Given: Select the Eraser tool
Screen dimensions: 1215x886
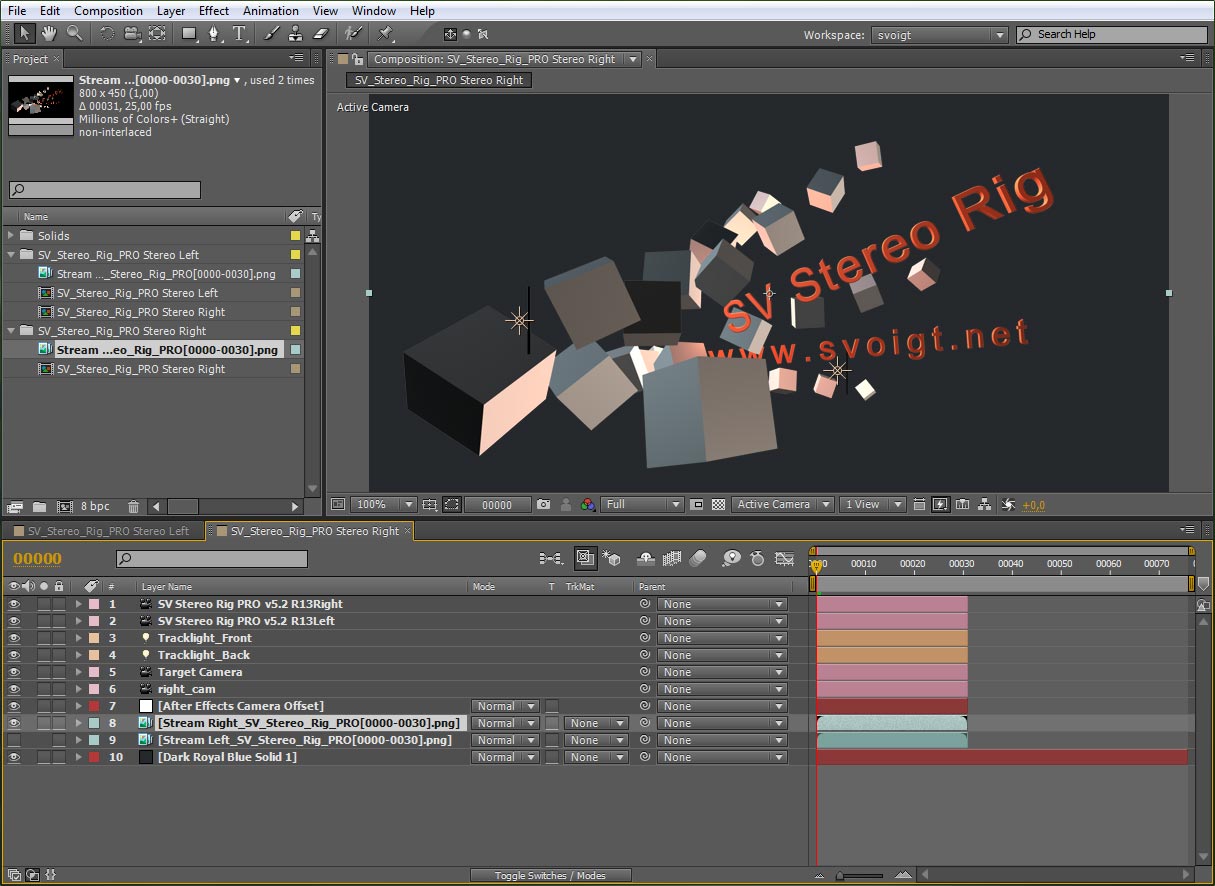Looking at the screenshot, I should point(321,33).
